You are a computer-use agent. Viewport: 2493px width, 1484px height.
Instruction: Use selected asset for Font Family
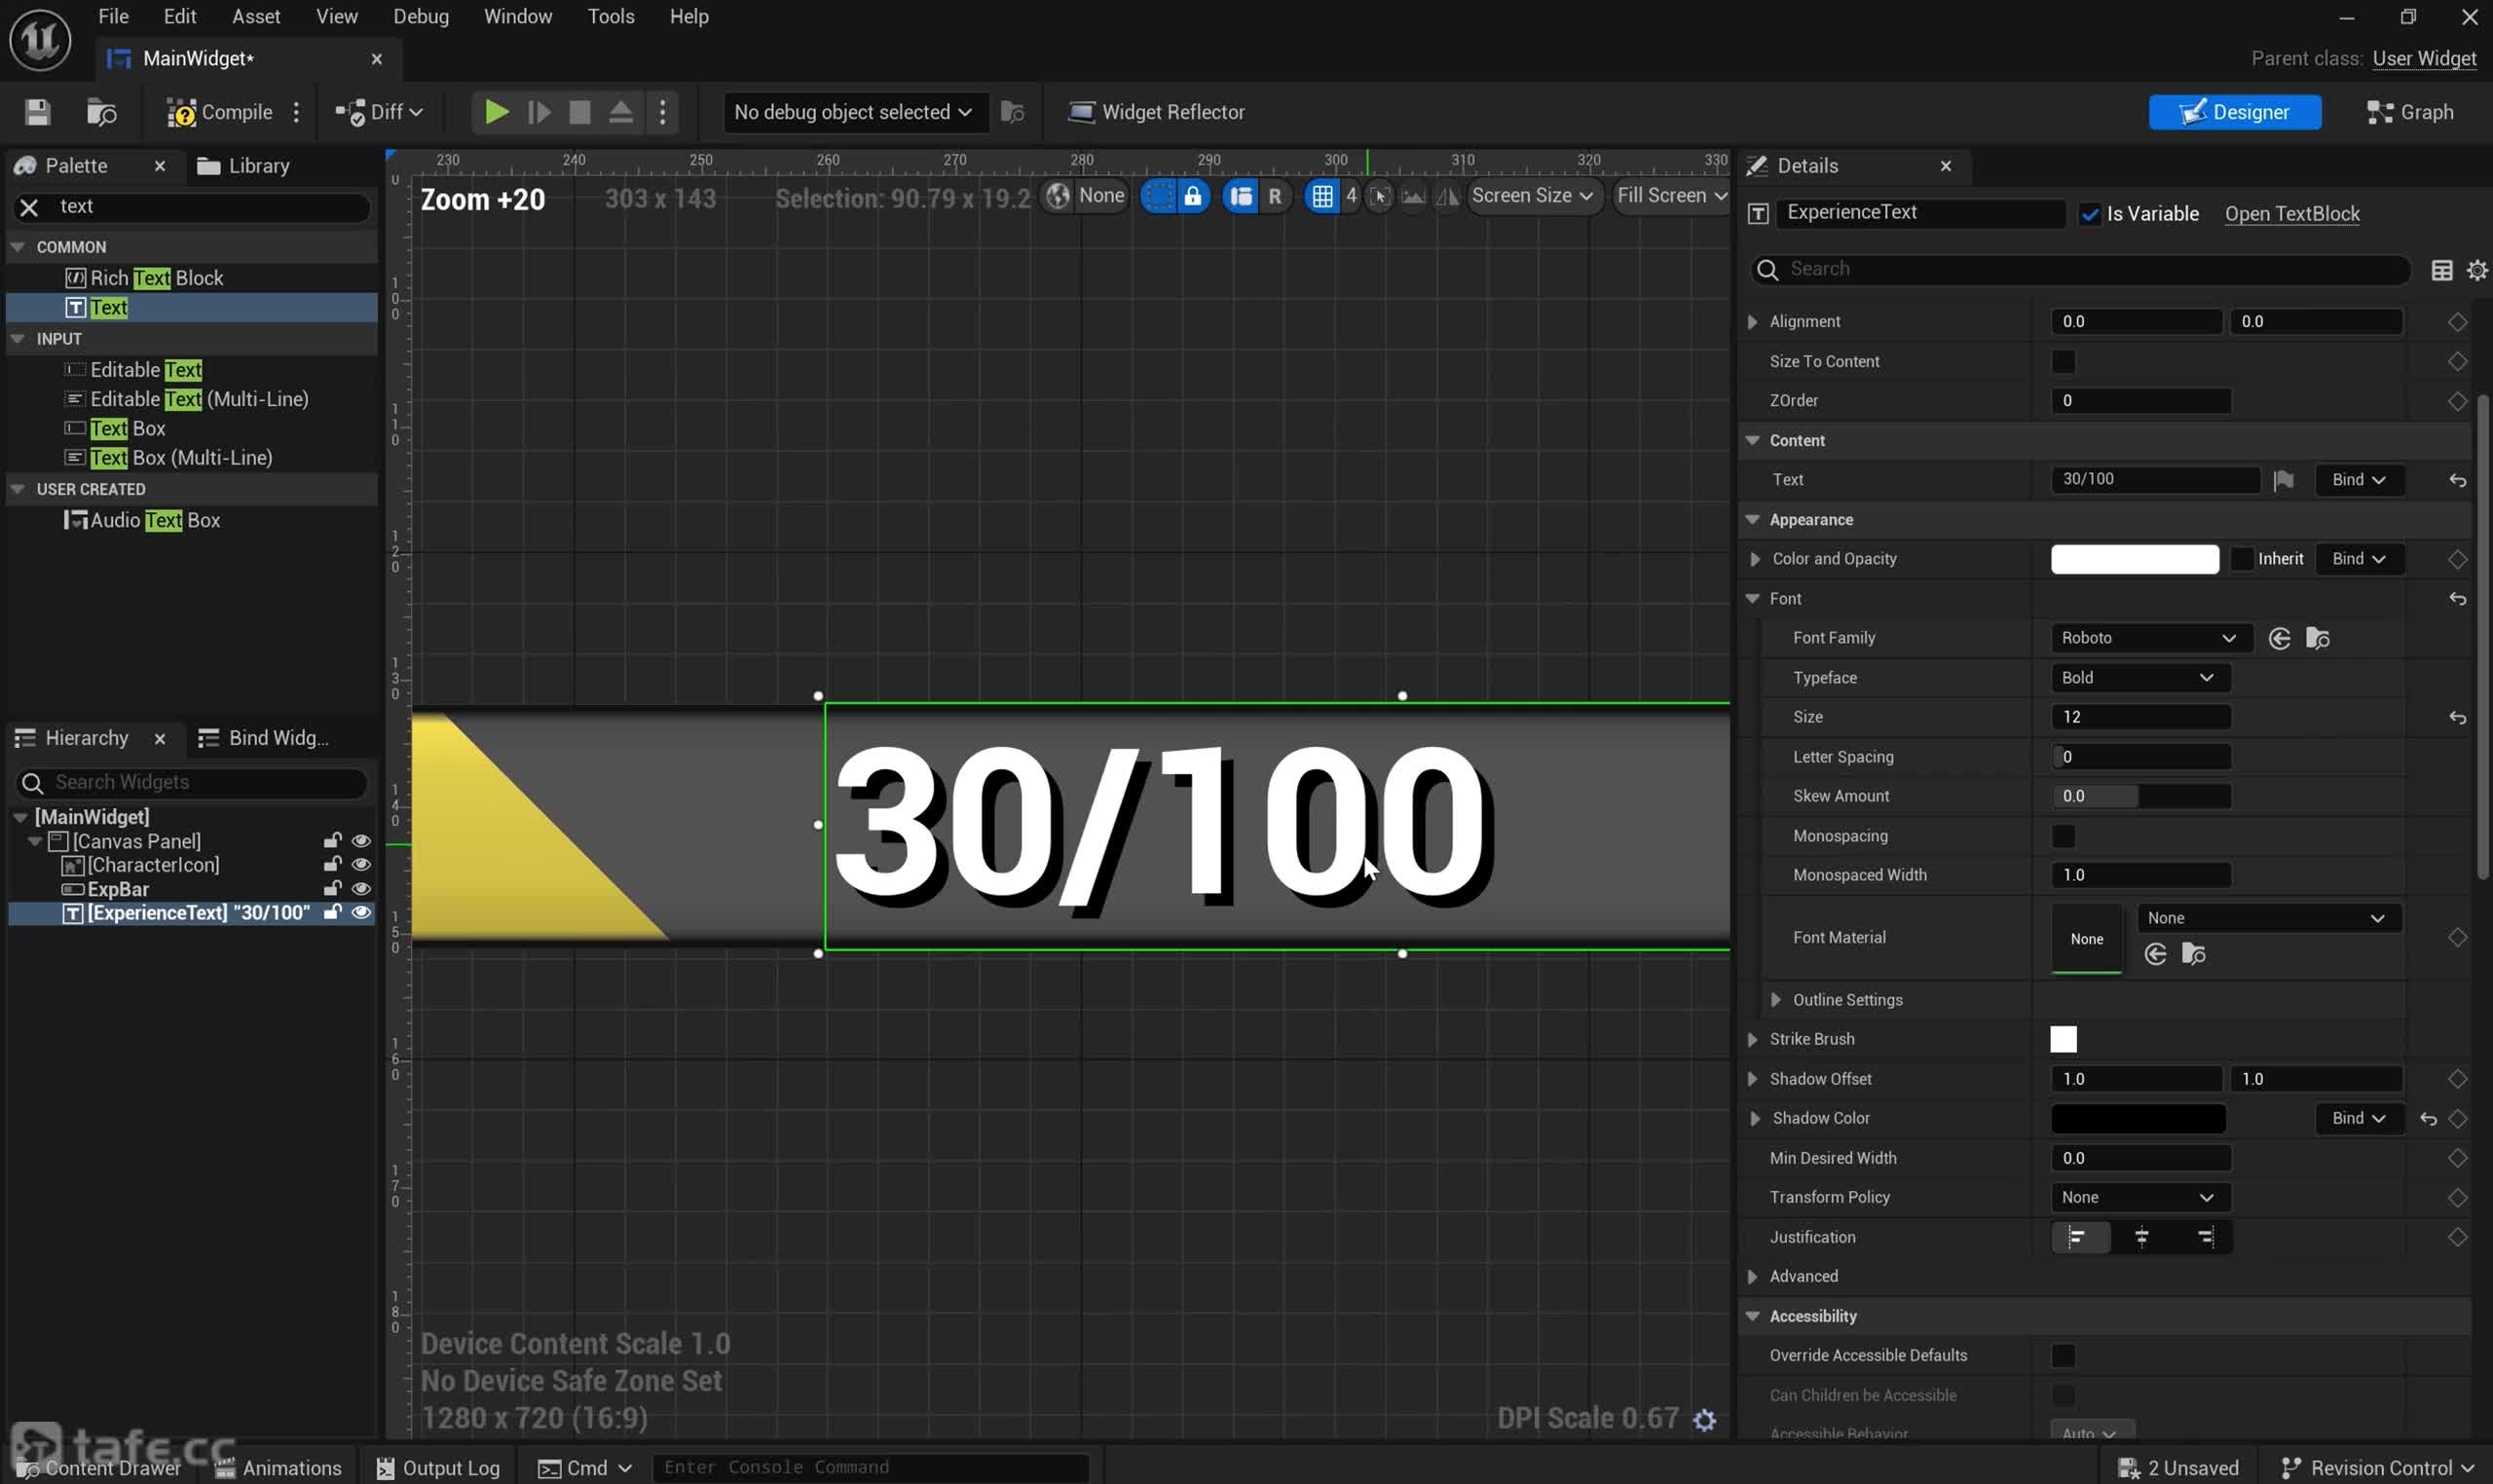(2279, 638)
